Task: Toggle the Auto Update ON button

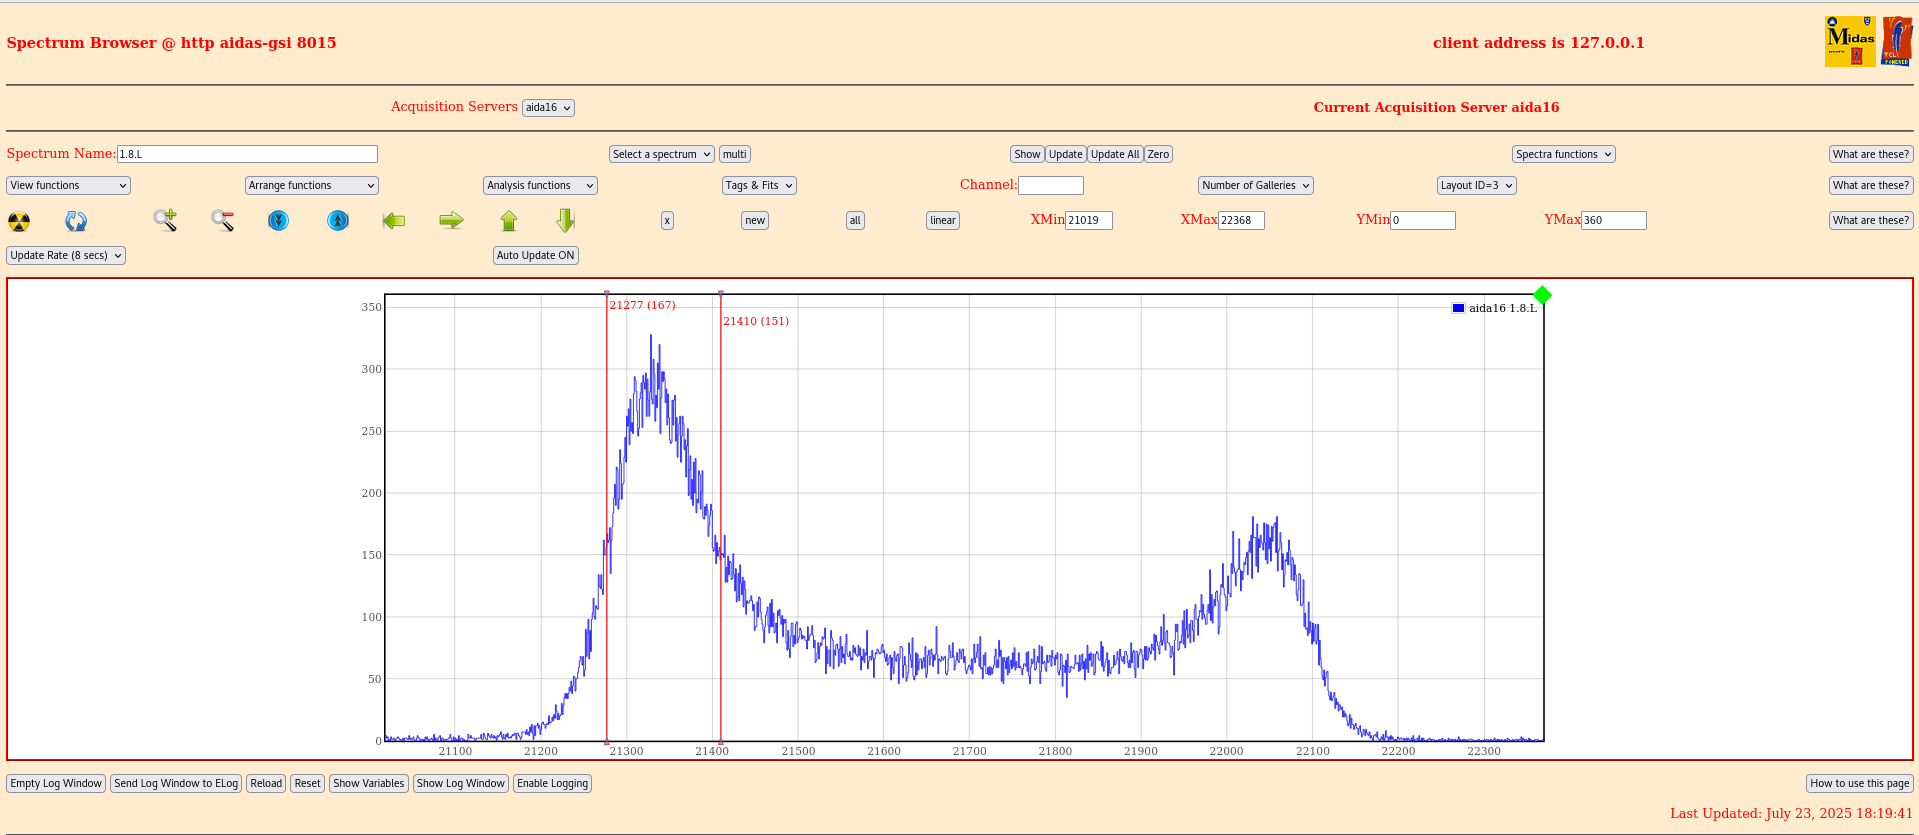Action: [x=536, y=256]
